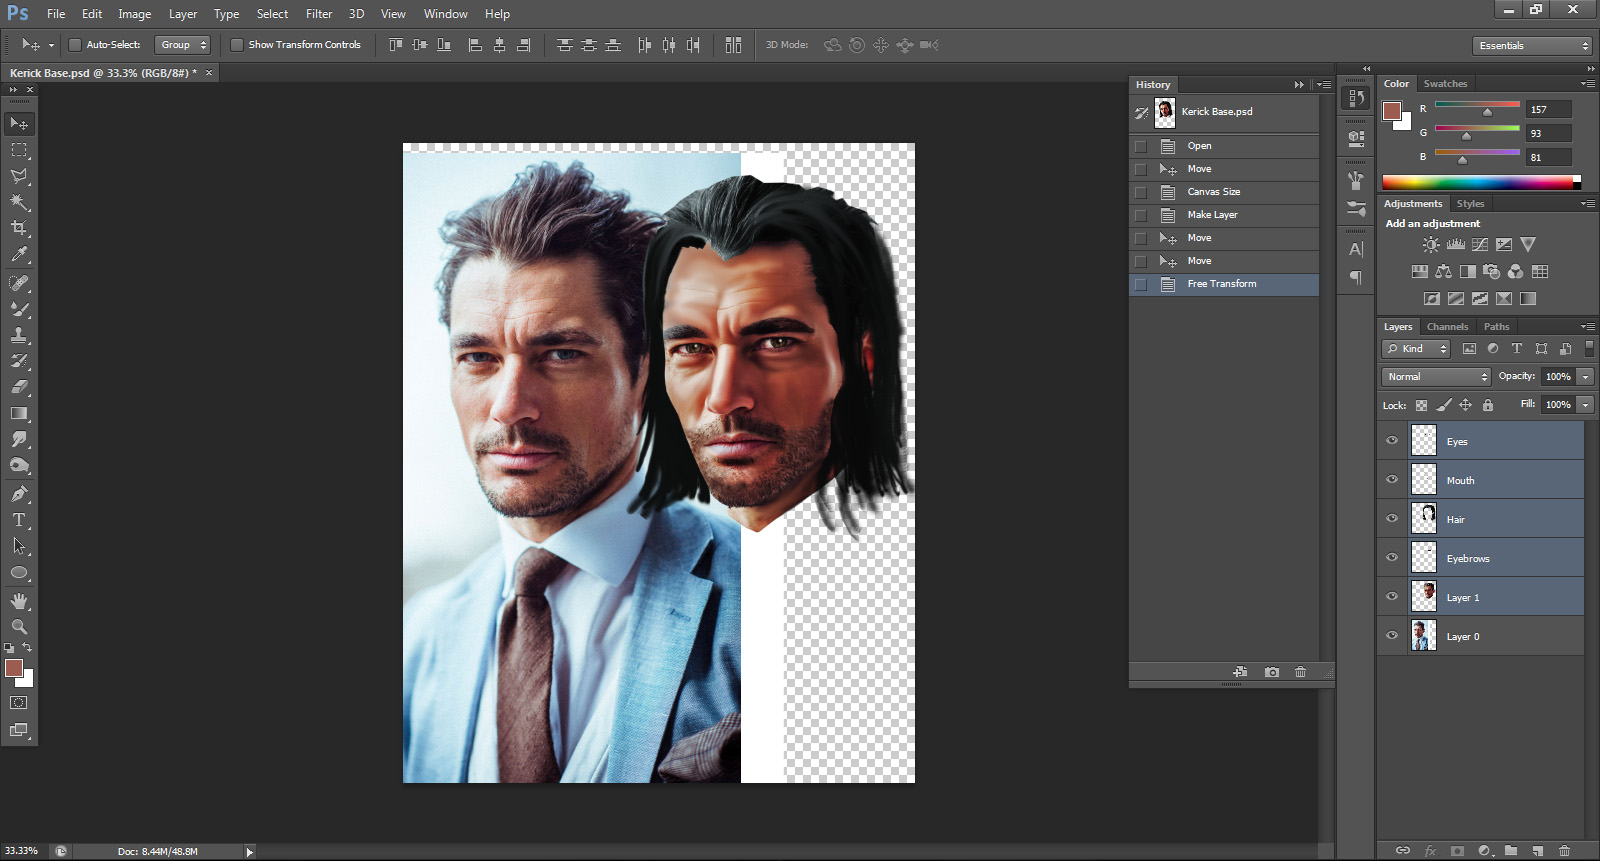Select the Hand tool
Screen dimensions: 1600x861
point(19,601)
